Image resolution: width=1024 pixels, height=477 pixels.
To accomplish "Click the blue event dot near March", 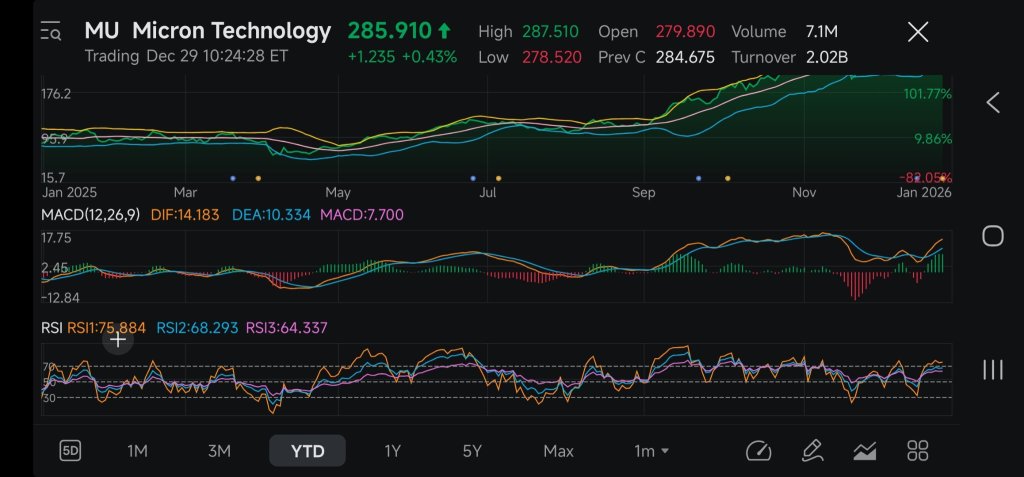I will pyautogui.click(x=233, y=178).
